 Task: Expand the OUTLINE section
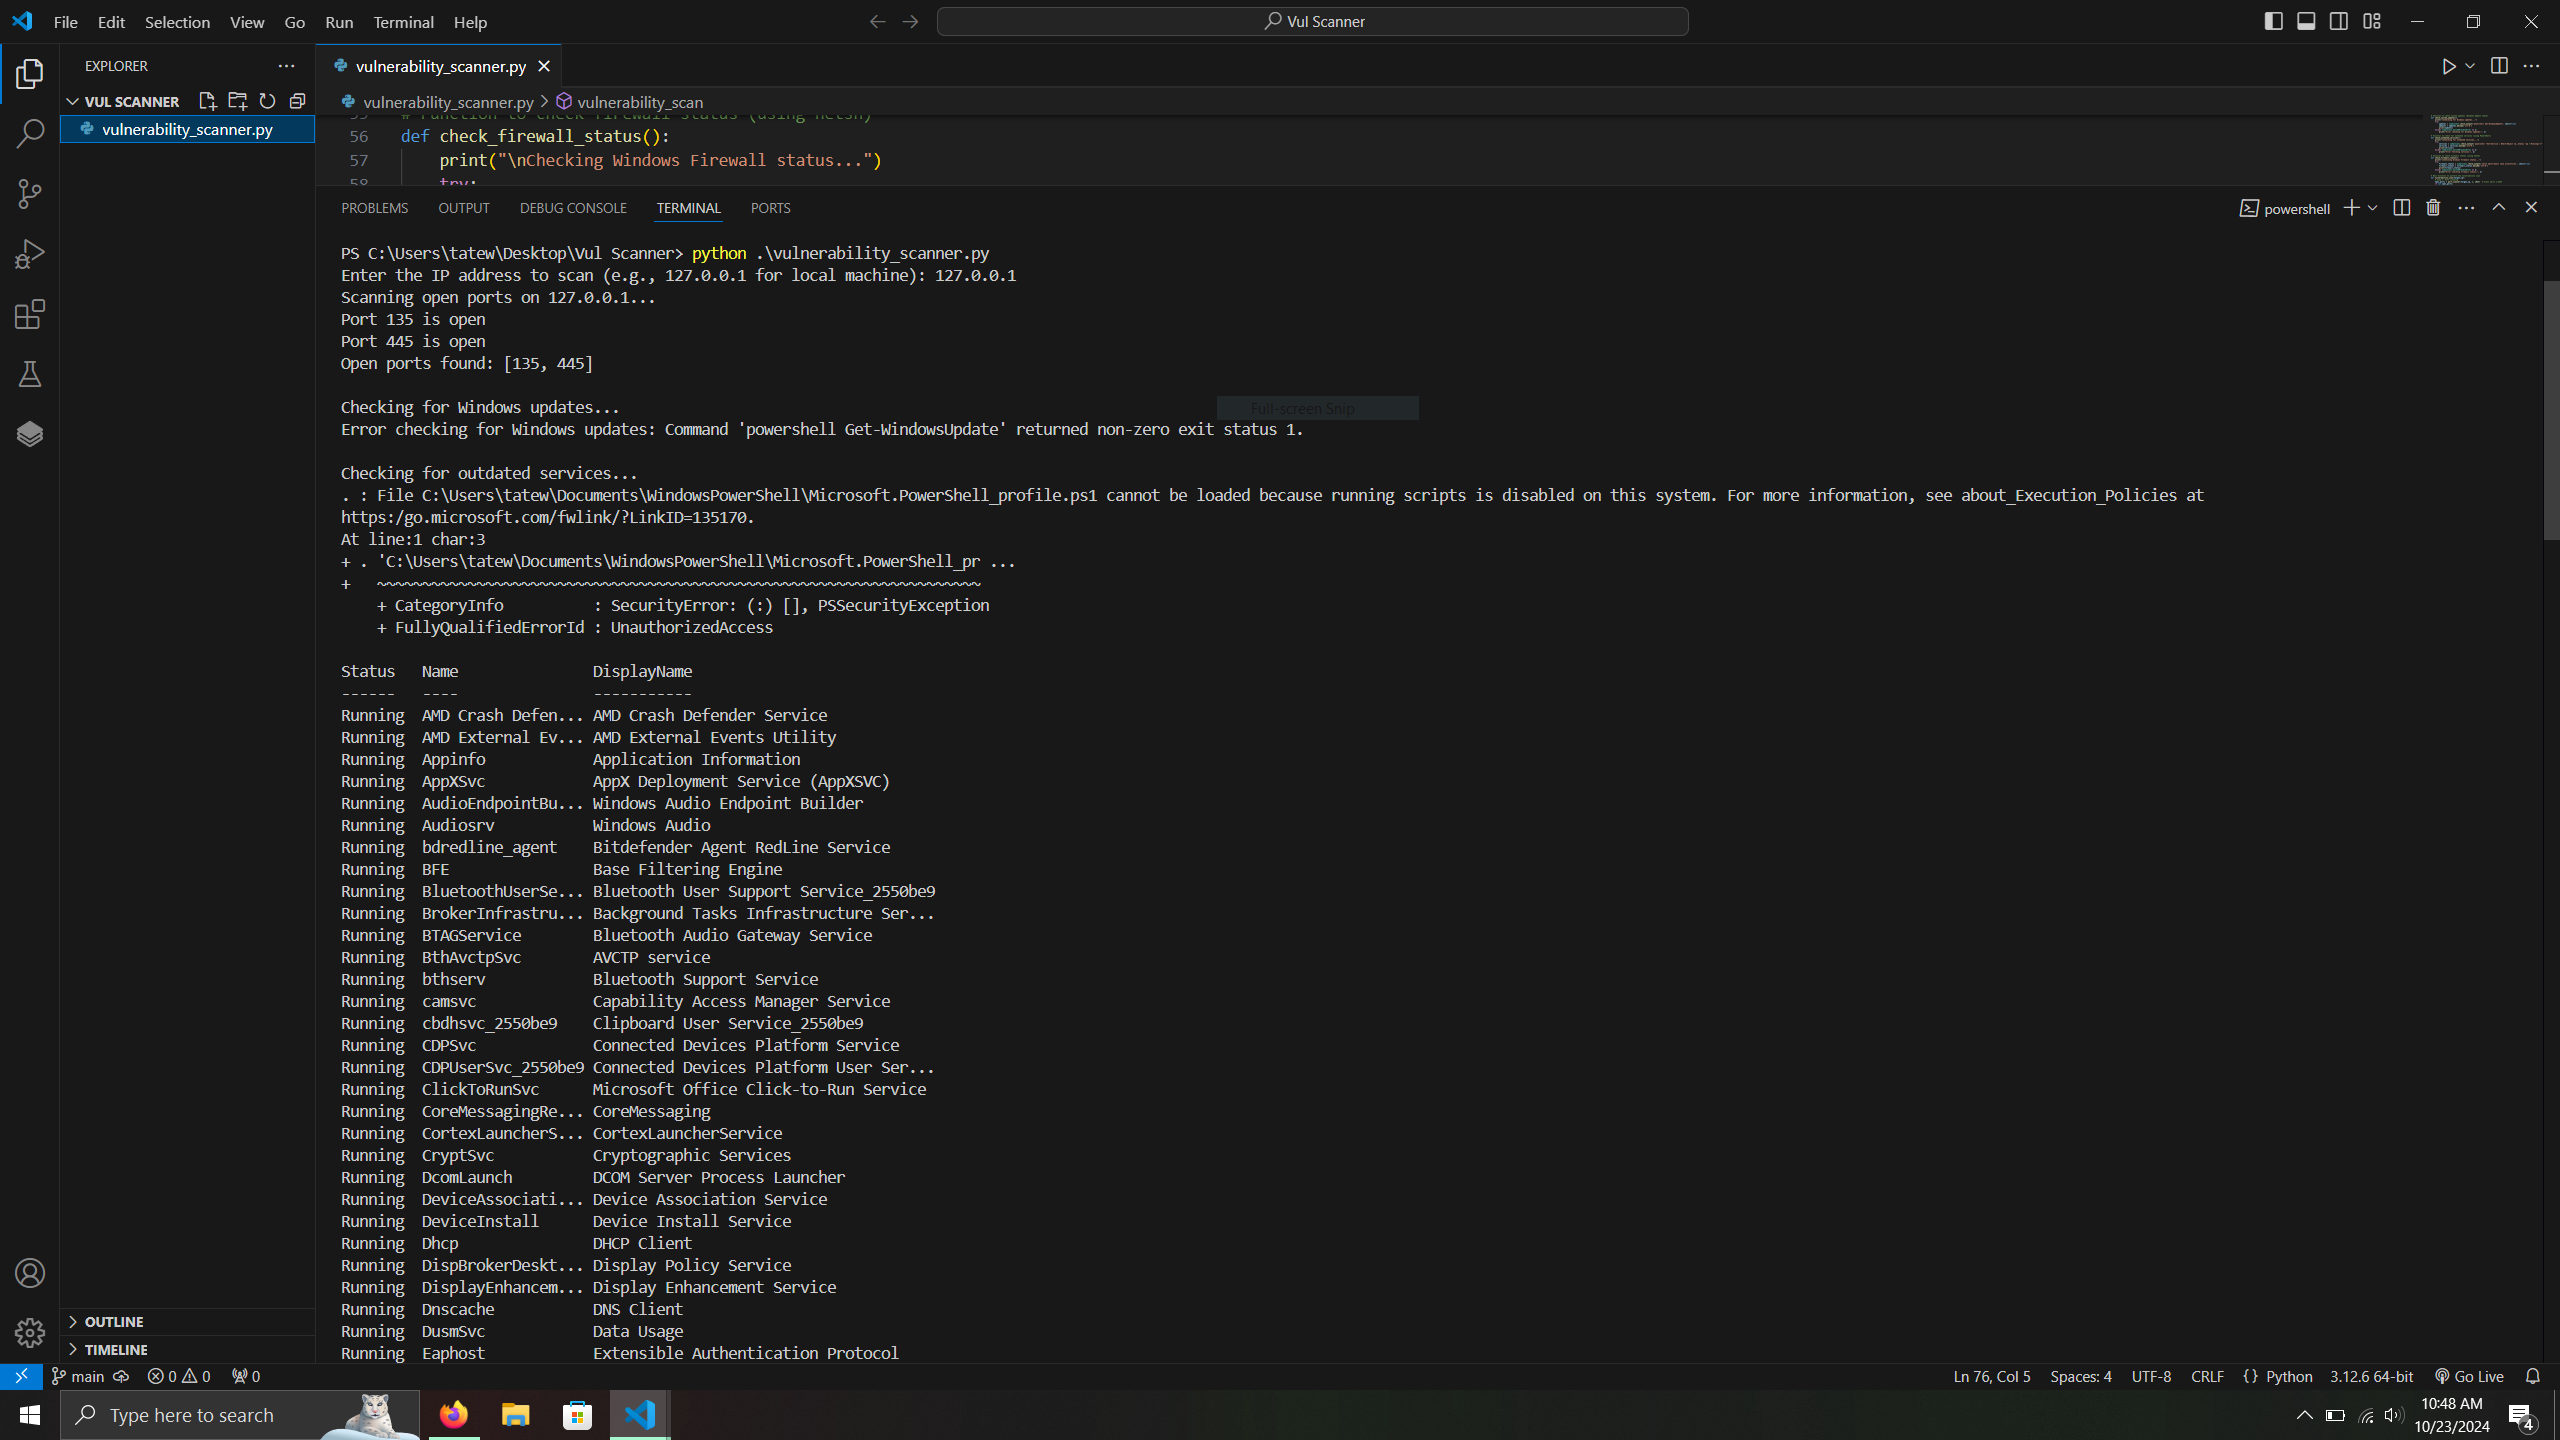[x=113, y=1321]
